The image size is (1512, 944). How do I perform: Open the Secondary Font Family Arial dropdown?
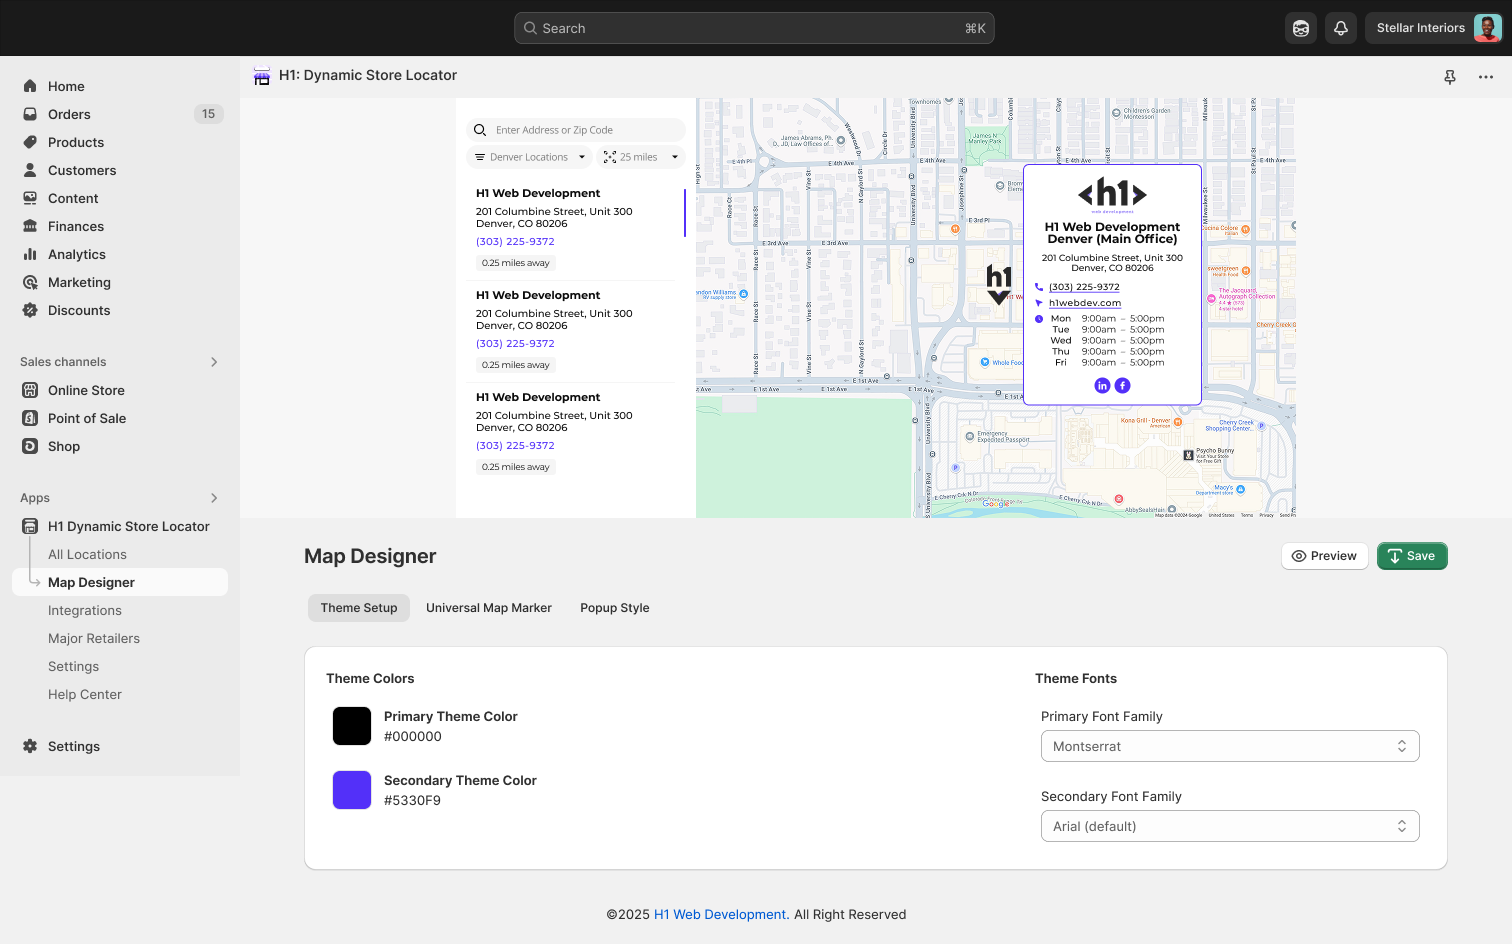(x=1230, y=826)
